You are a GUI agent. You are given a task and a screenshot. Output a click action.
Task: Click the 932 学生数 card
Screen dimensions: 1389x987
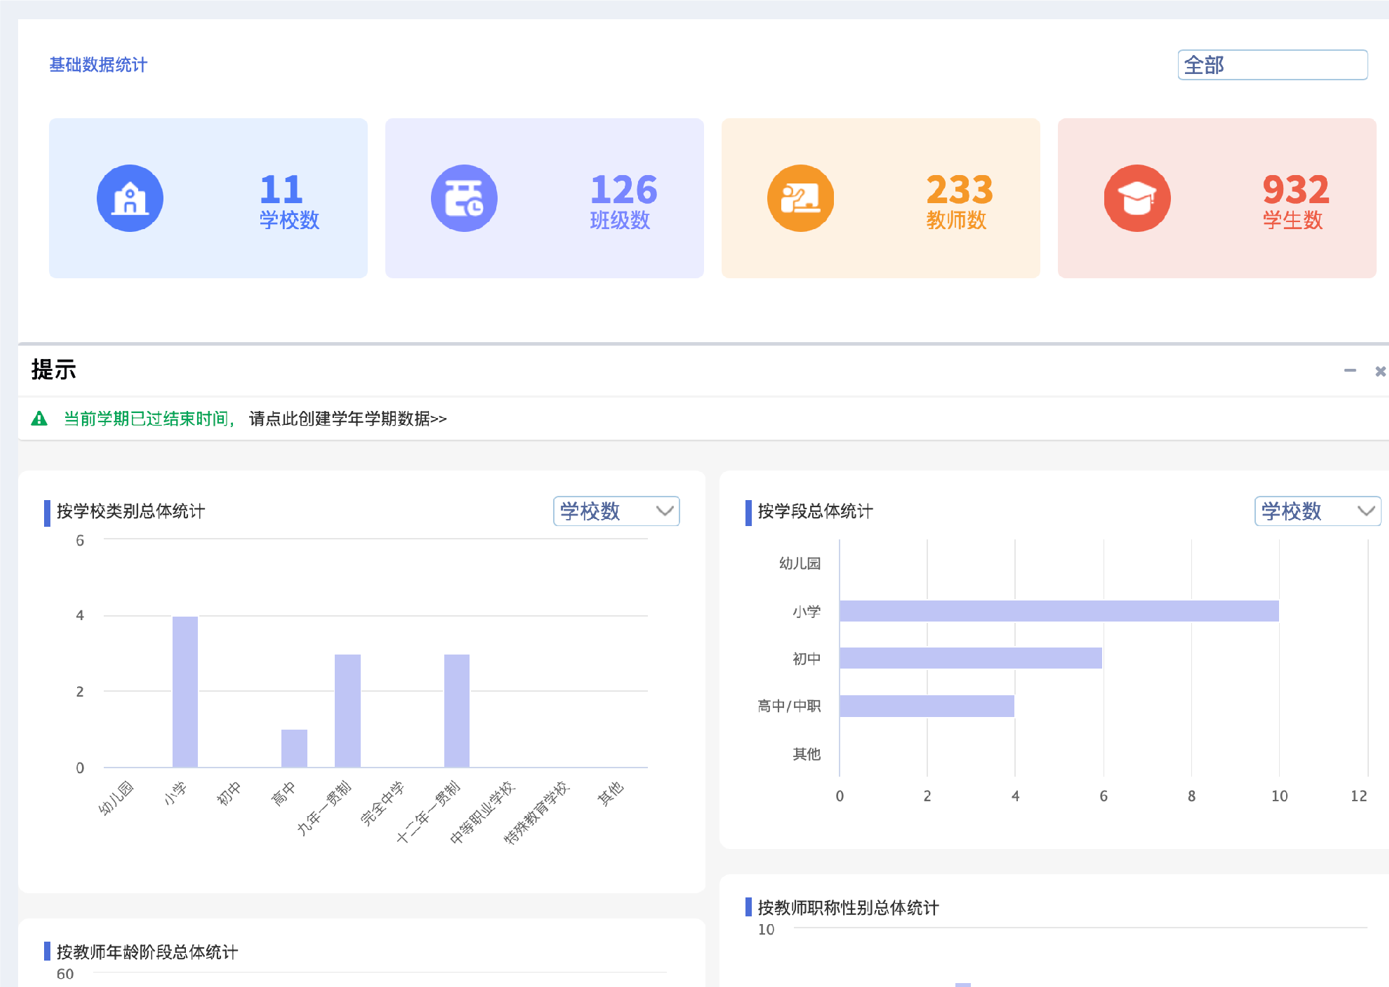pyautogui.click(x=1217, y=198)
